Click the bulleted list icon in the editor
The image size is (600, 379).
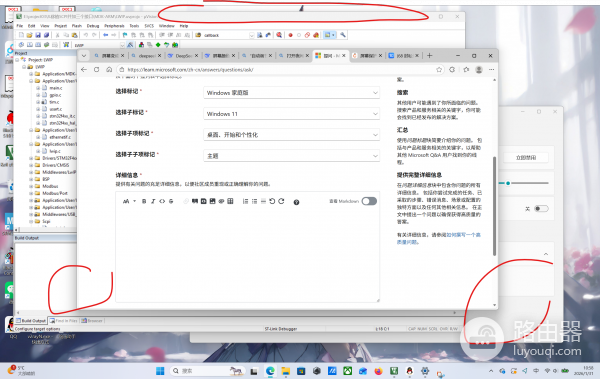click(x=254, y=201)
